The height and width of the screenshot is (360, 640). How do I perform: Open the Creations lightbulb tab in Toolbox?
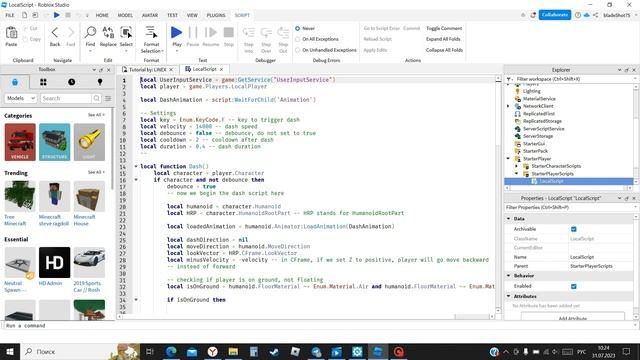(x=100, y=82)
